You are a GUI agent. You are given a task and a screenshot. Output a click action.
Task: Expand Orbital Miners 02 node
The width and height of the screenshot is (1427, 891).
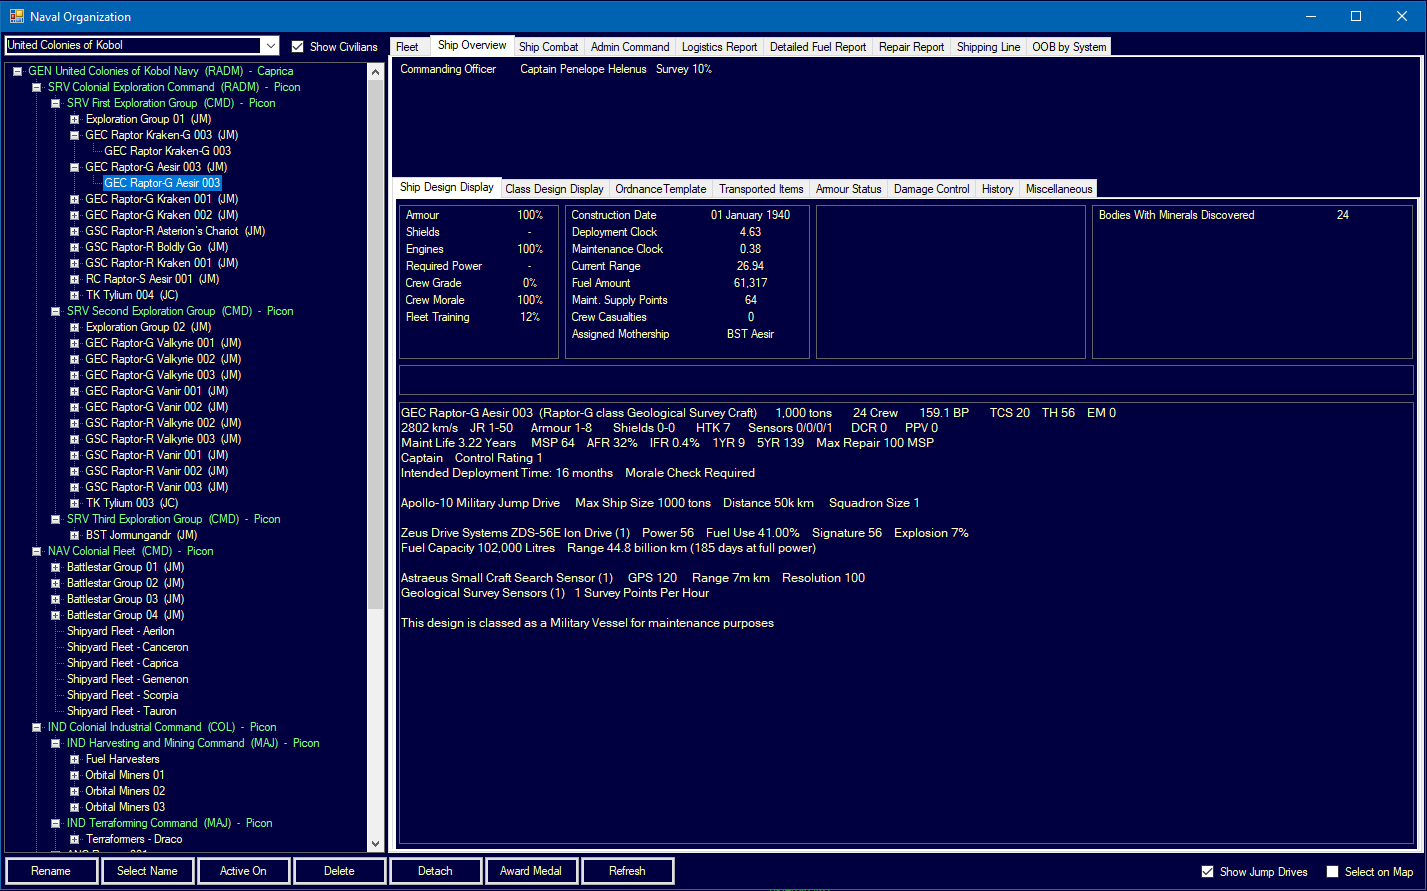74,791
